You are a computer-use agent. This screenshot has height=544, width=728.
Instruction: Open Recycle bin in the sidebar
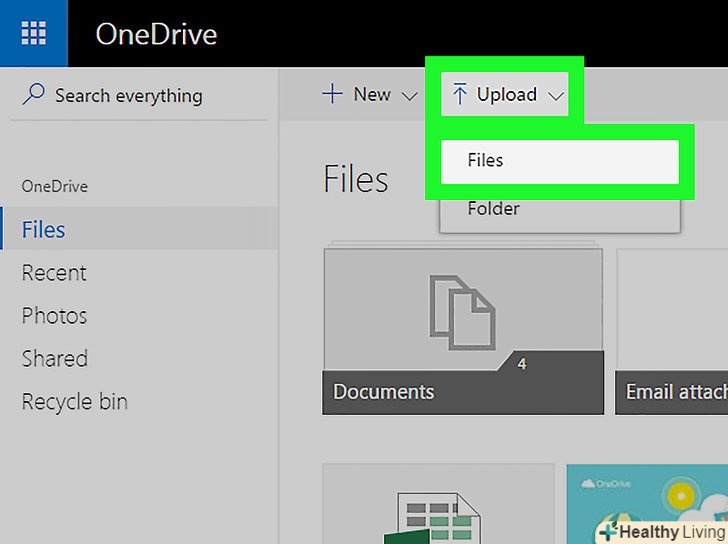pyautogui.click(x=75, y=402)
